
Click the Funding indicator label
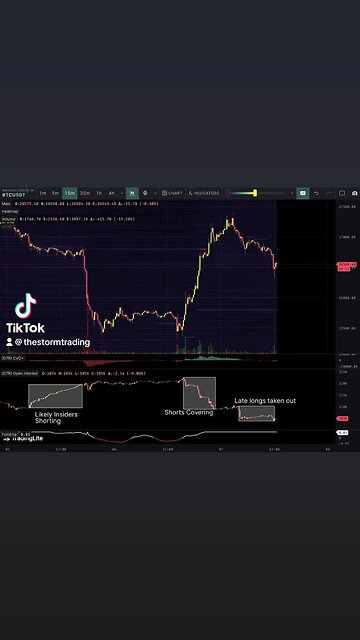tap(9, 434)
